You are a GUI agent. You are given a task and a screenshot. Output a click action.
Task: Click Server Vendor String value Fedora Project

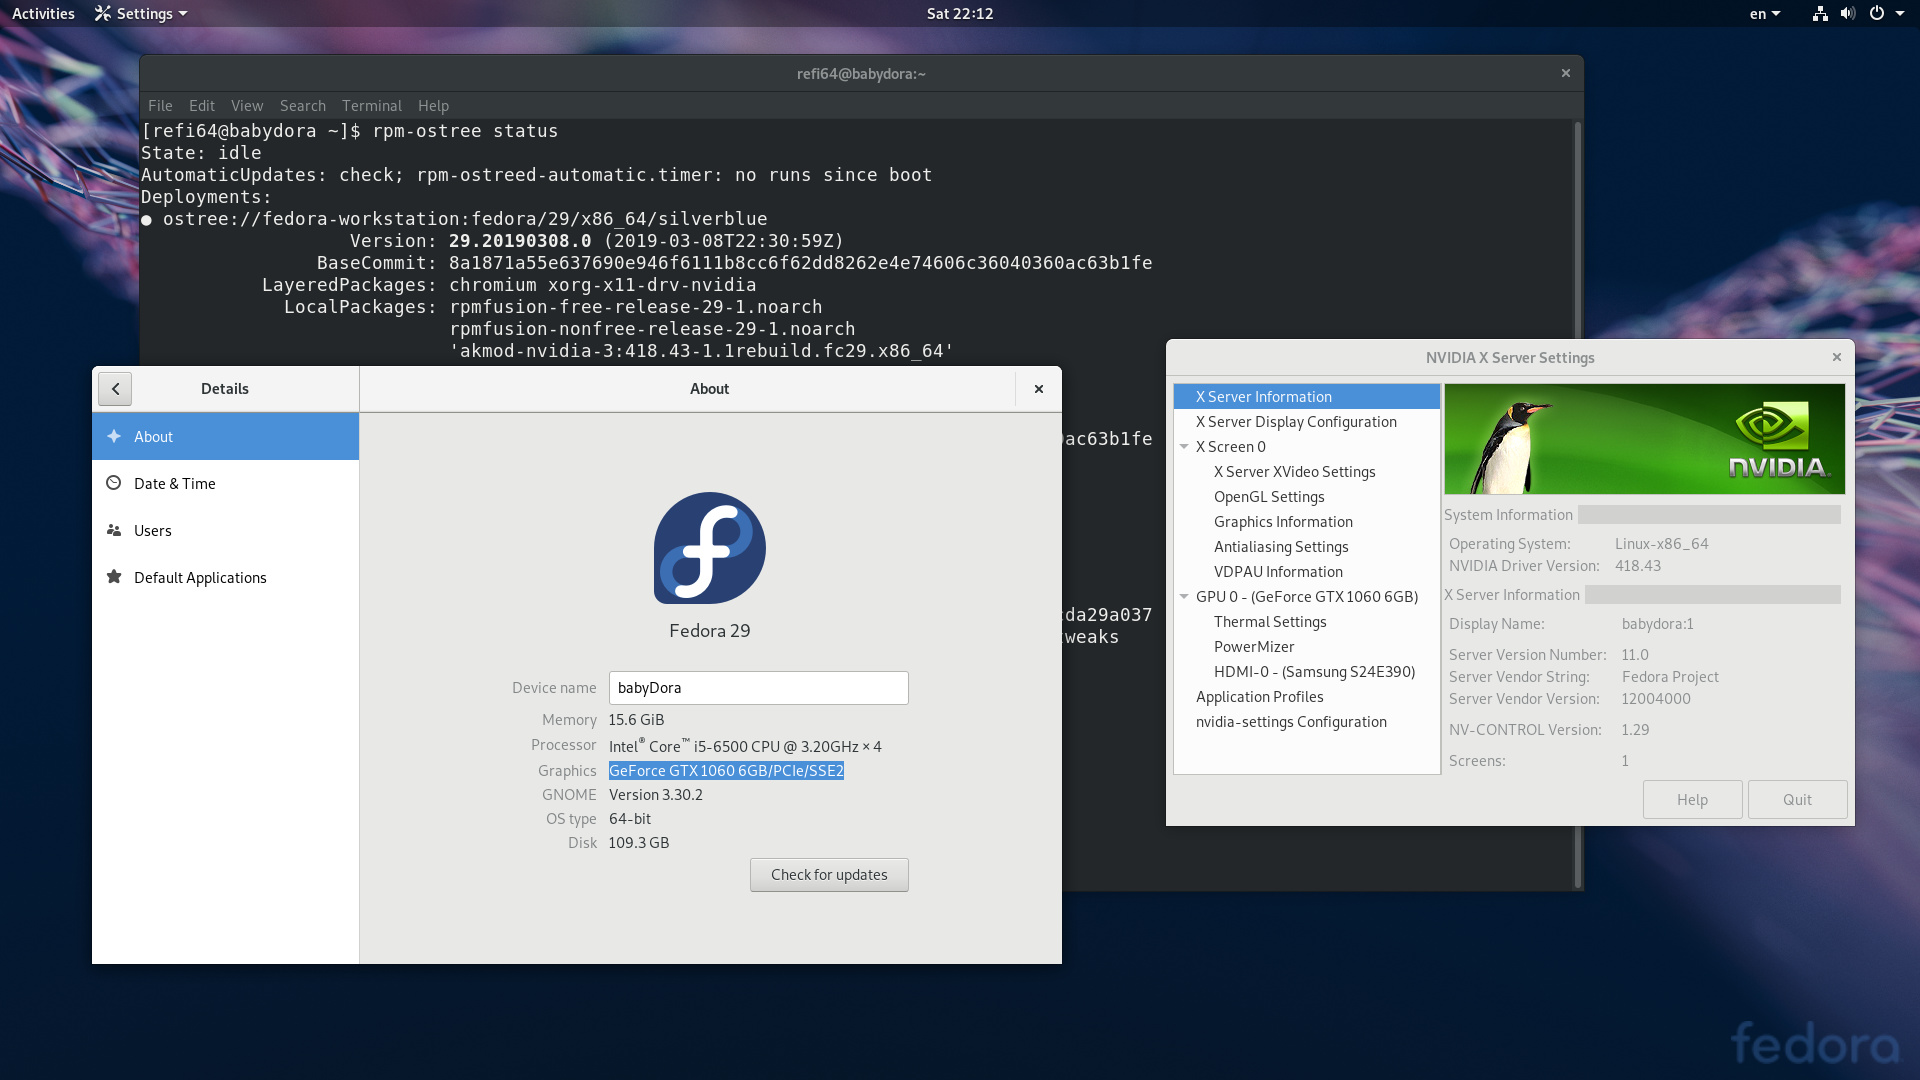(x=1670, y=677)
